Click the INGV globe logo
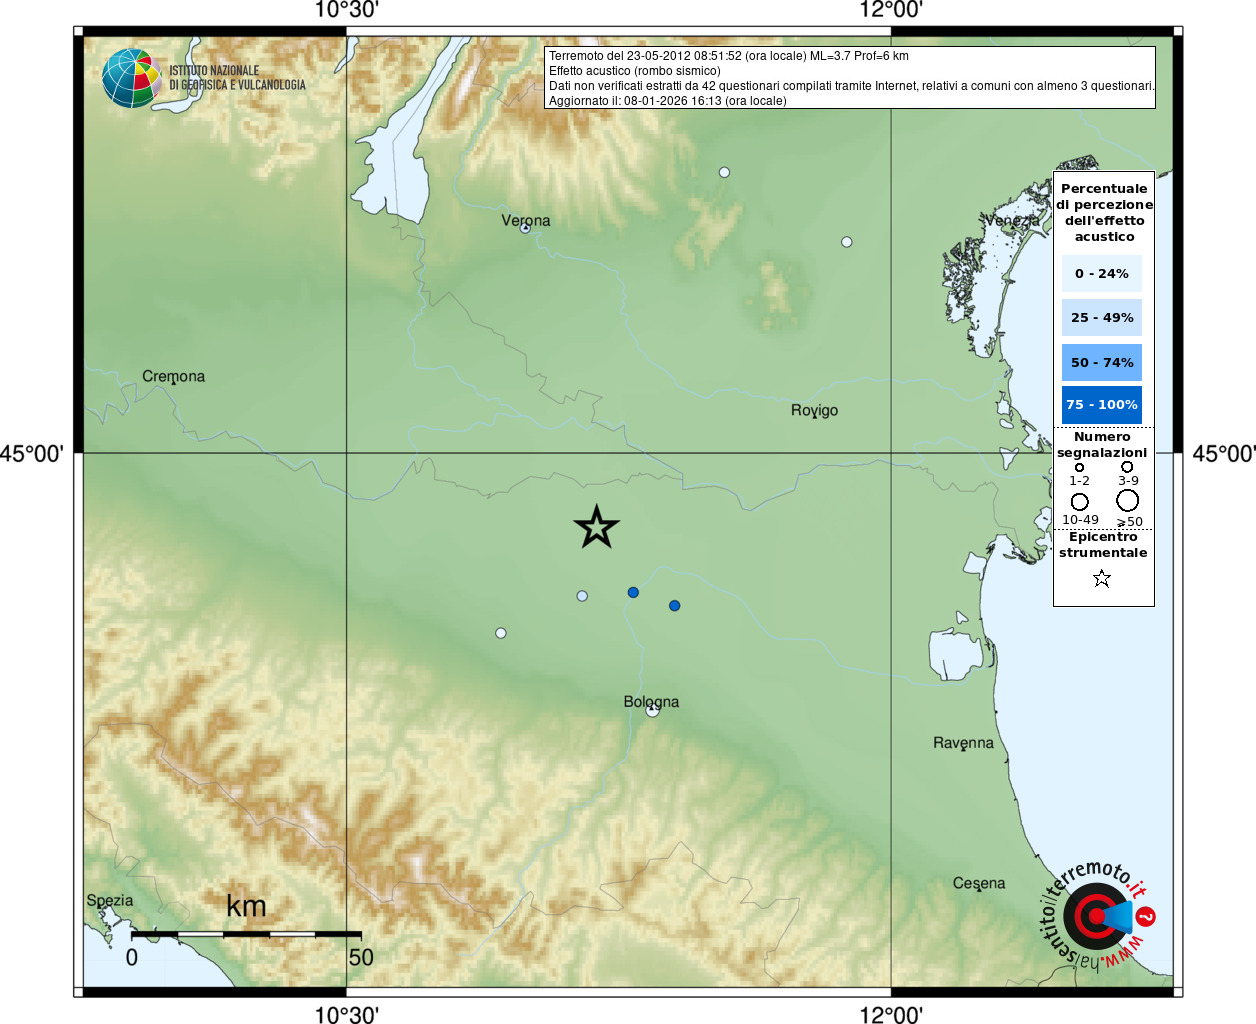The height and width of the screenshot is (1024, 1256). [x=131, y=78]
